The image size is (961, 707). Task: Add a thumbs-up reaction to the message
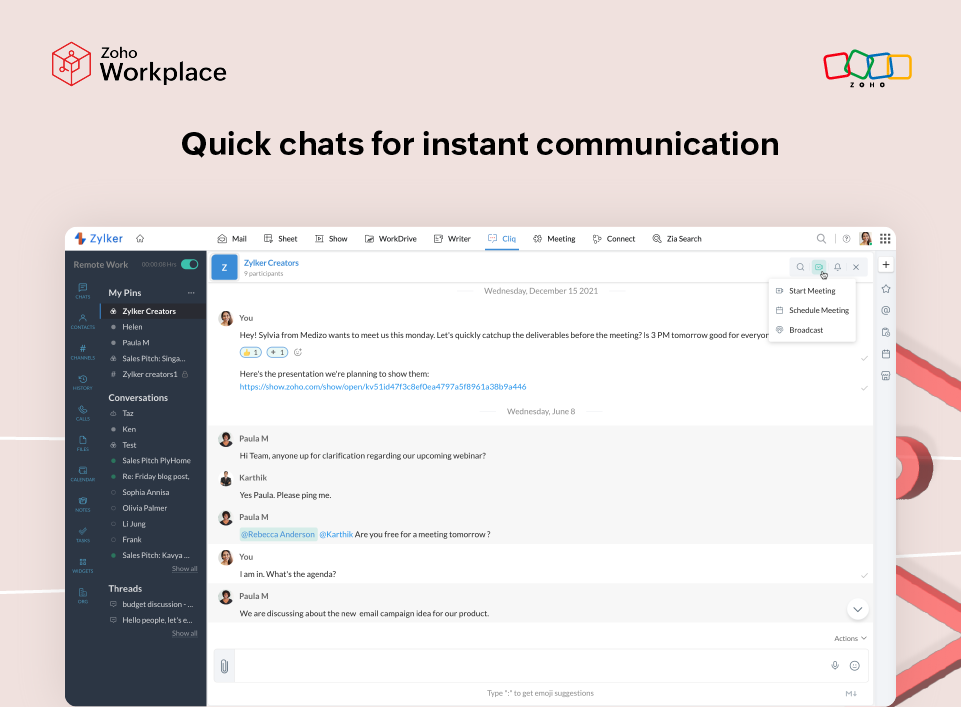[249, 351]
